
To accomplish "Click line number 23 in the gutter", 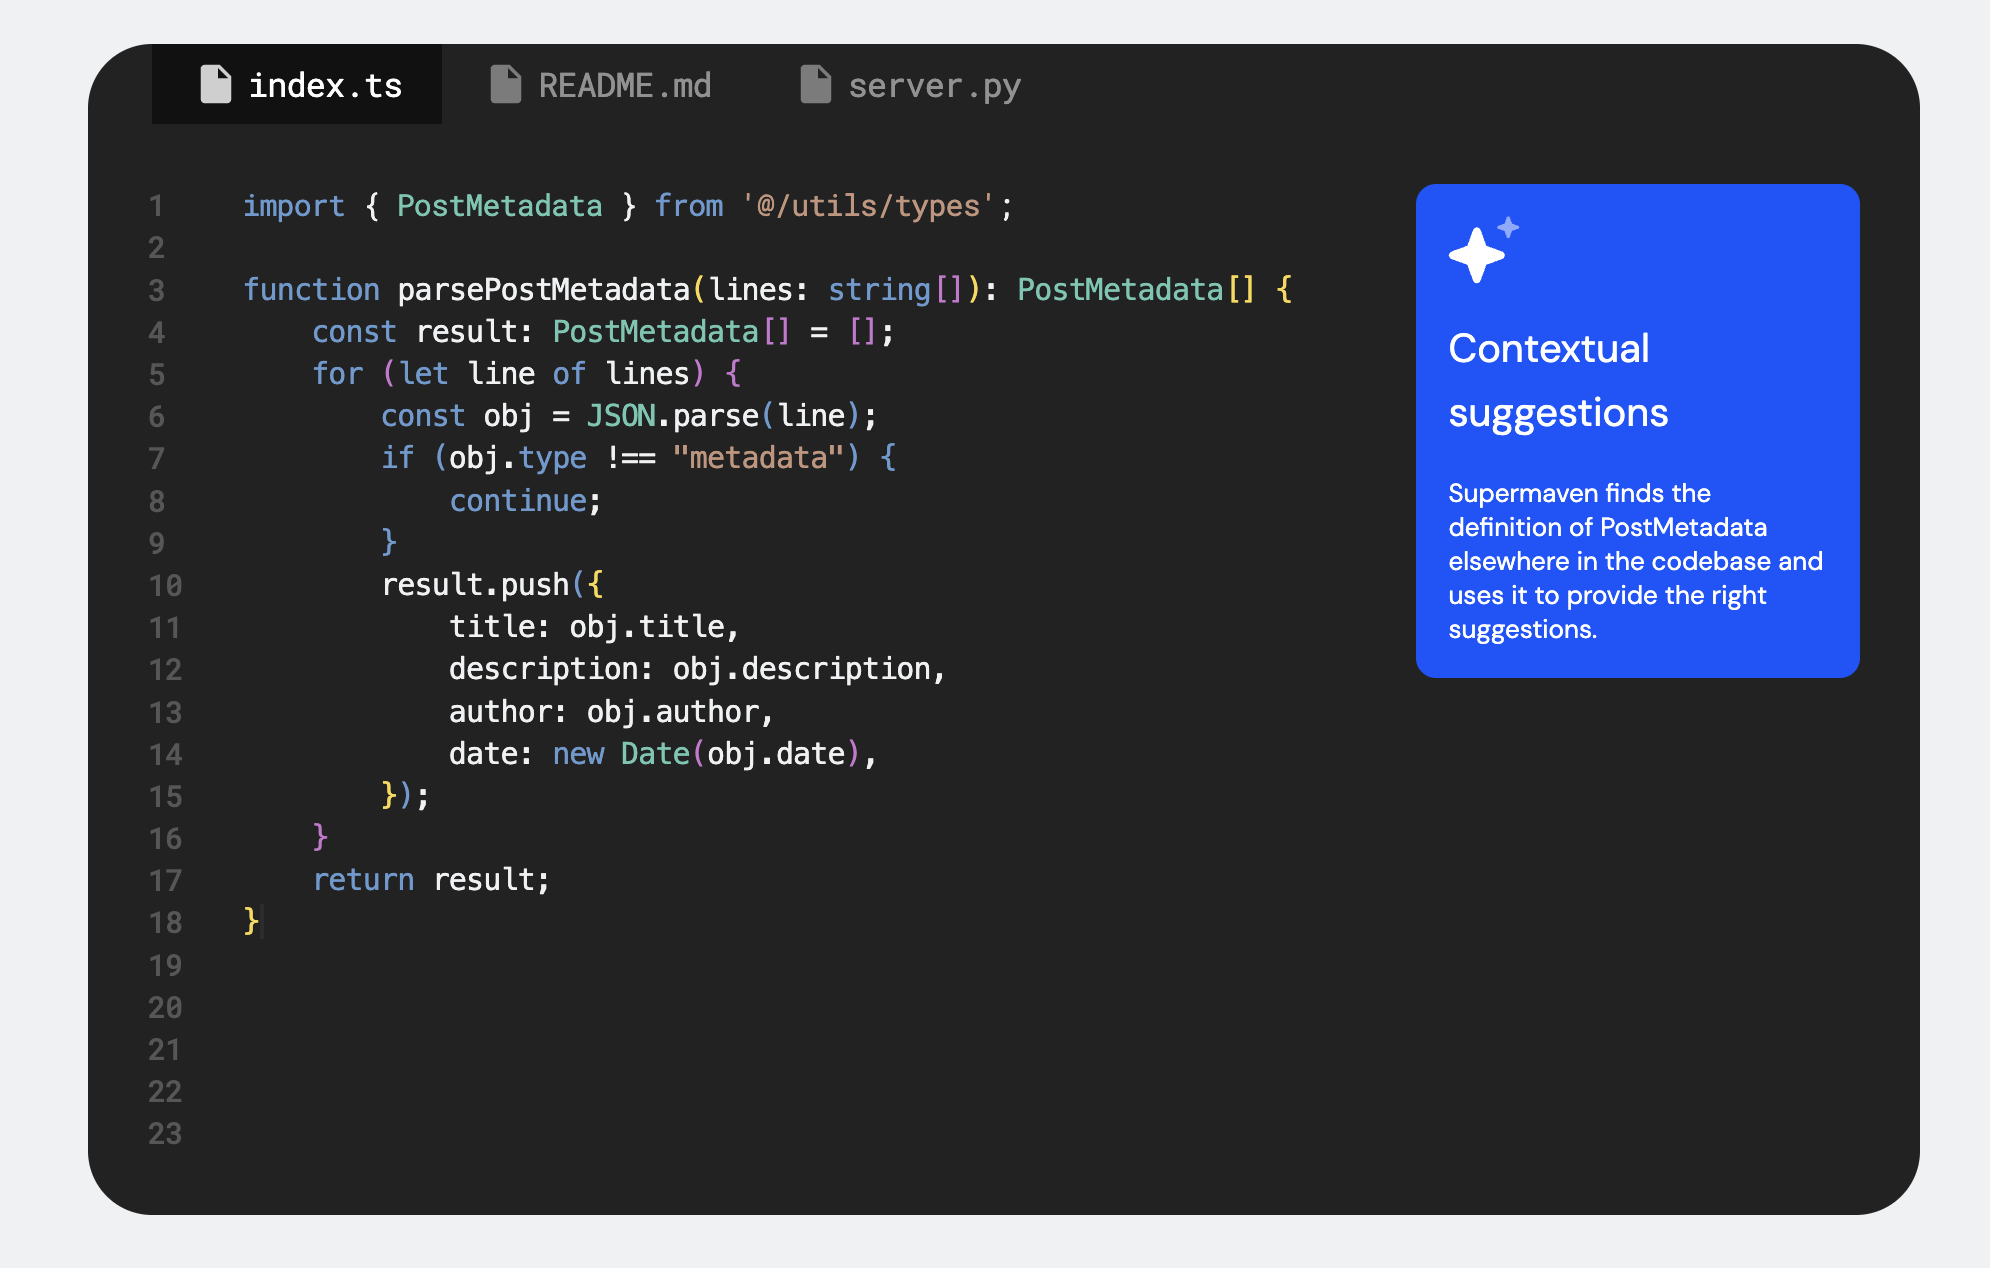I will [165, 1133].
